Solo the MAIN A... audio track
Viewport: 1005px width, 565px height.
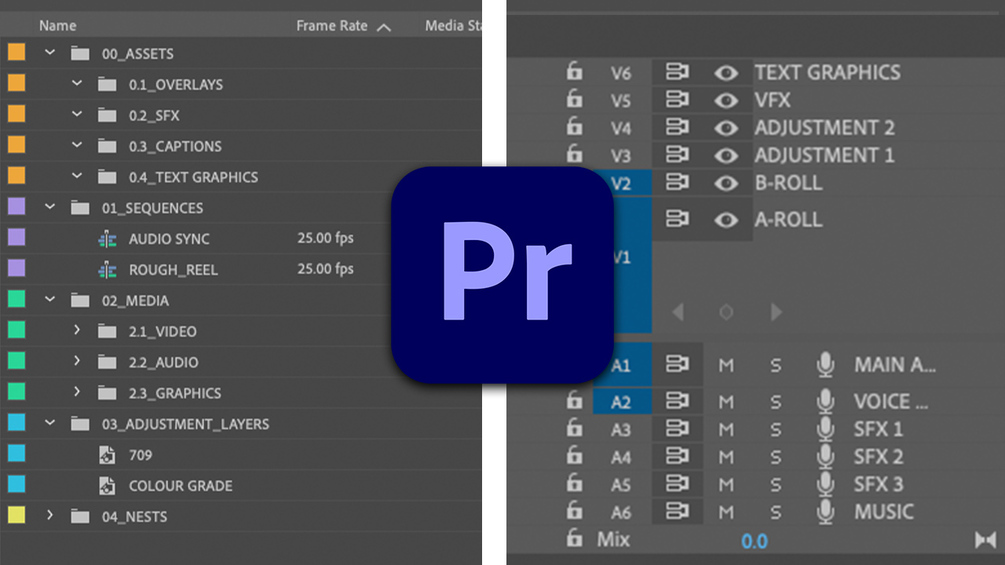pos(776,365)
